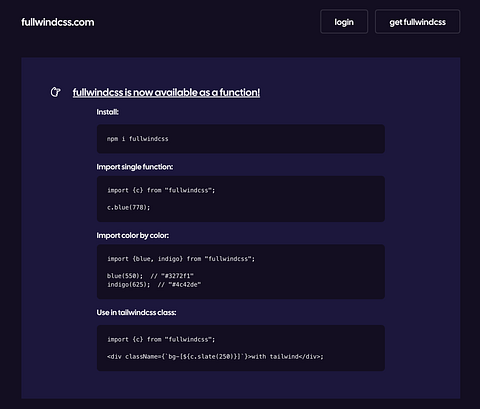Click the 'npm i fullwindcss' command text
The image size is (480, 409).
(138, 139)
